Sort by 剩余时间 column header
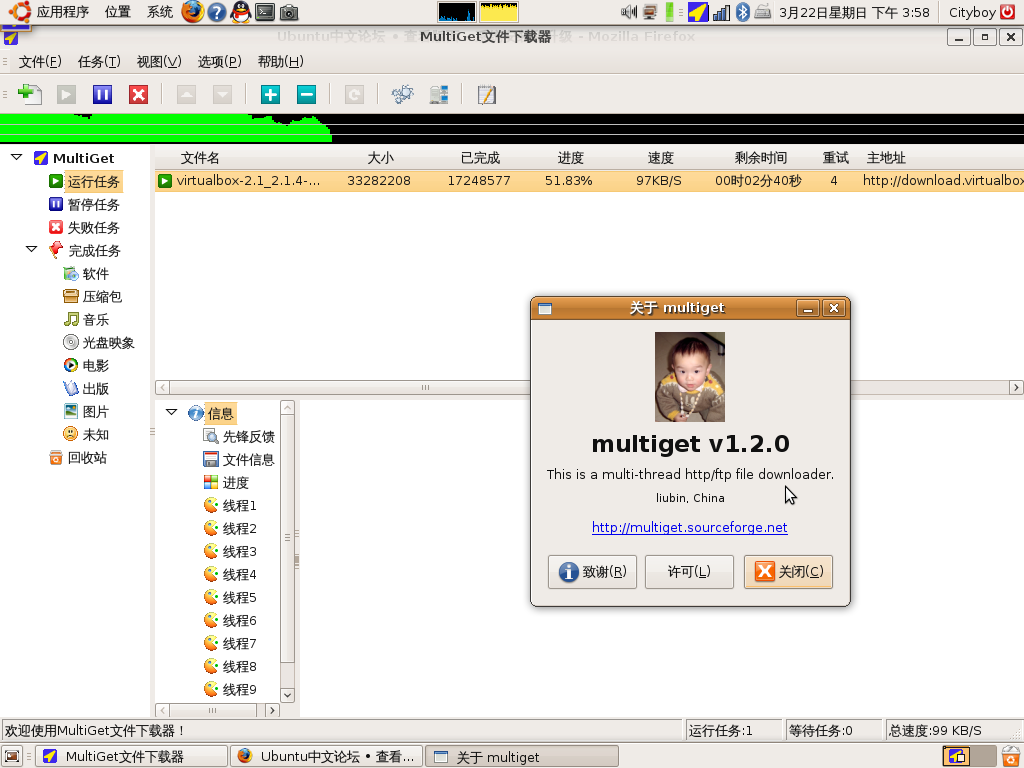 [760, 157]
